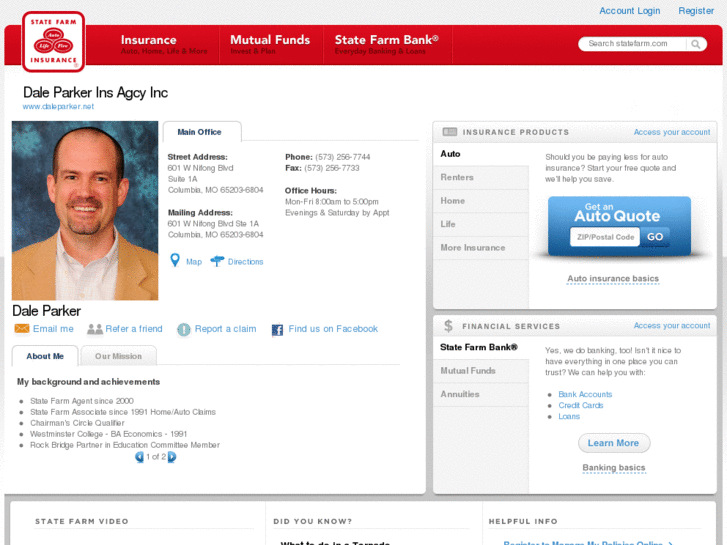Click the Map link
This screenshot has width=727, height=545.
[194, 262]
